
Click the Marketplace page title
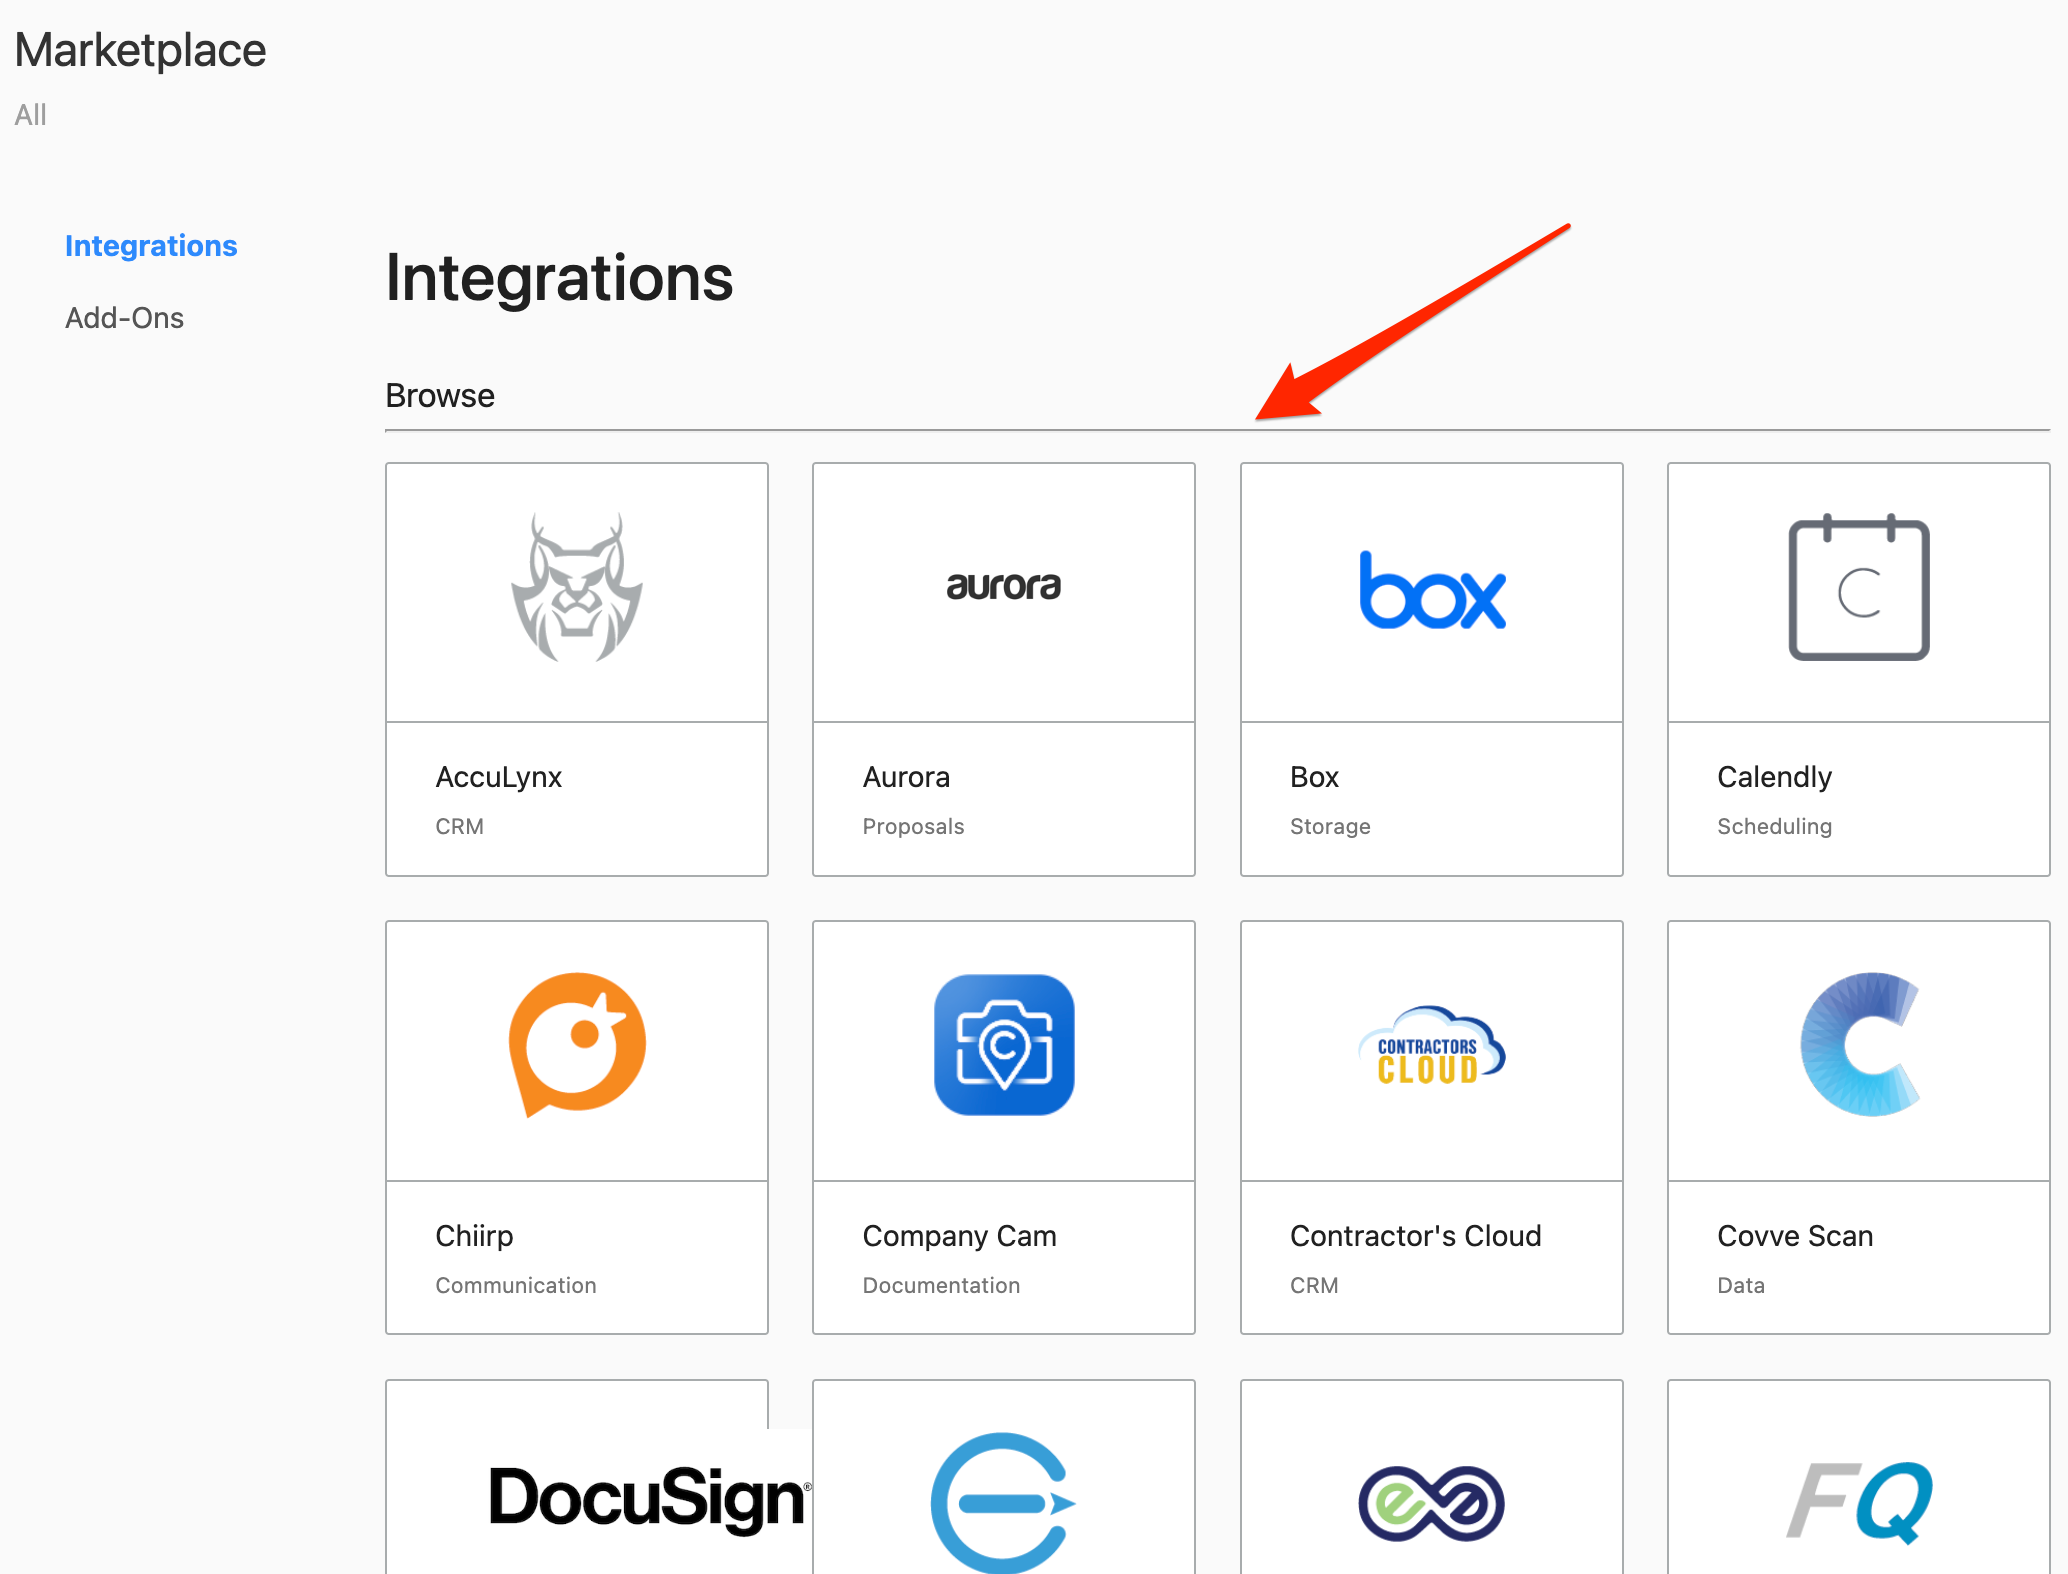(x=140, y=50)
